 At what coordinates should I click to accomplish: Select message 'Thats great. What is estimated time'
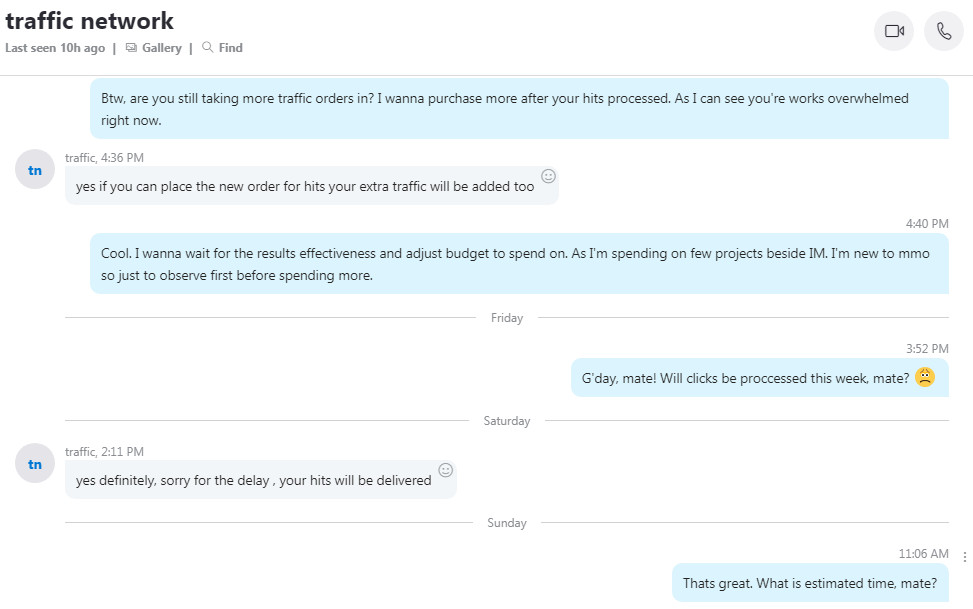point(810,583)
